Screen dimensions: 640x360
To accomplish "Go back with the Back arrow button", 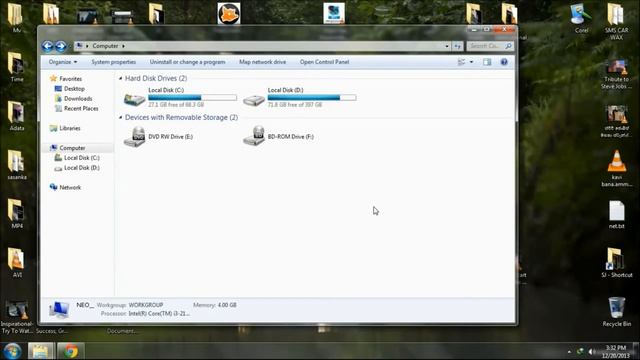I will point(47,46).
